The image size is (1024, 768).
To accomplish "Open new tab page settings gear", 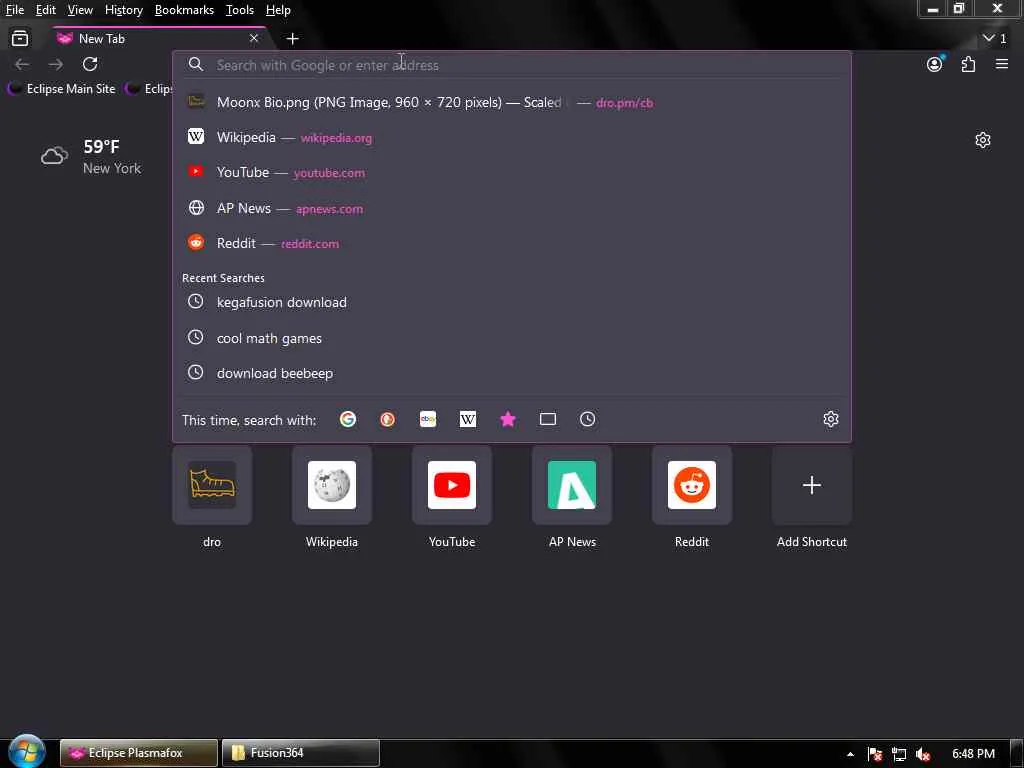I will [983, 140].
